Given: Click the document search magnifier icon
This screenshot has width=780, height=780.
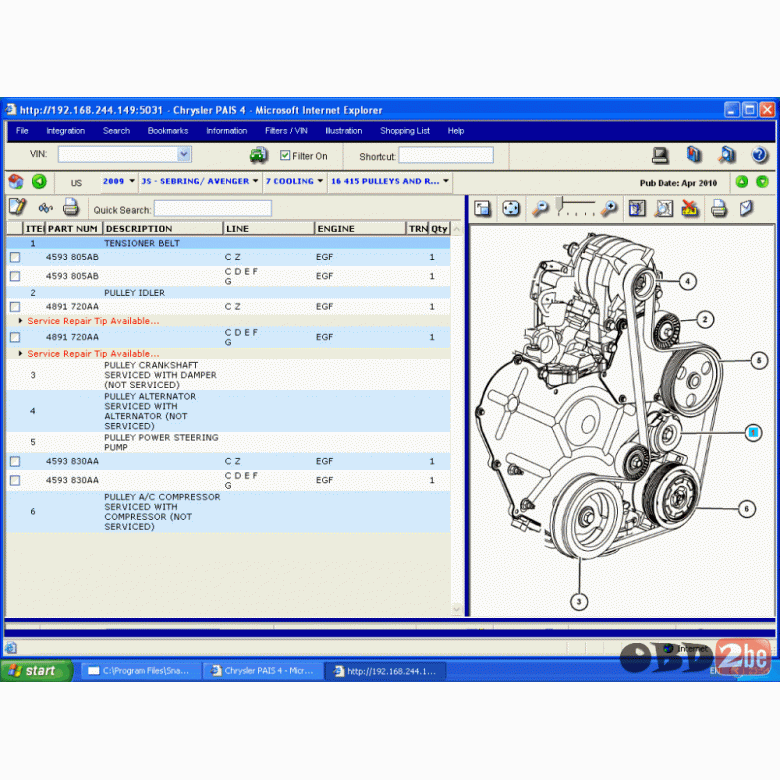Looking at the screenshot, I should coord(727,155).
